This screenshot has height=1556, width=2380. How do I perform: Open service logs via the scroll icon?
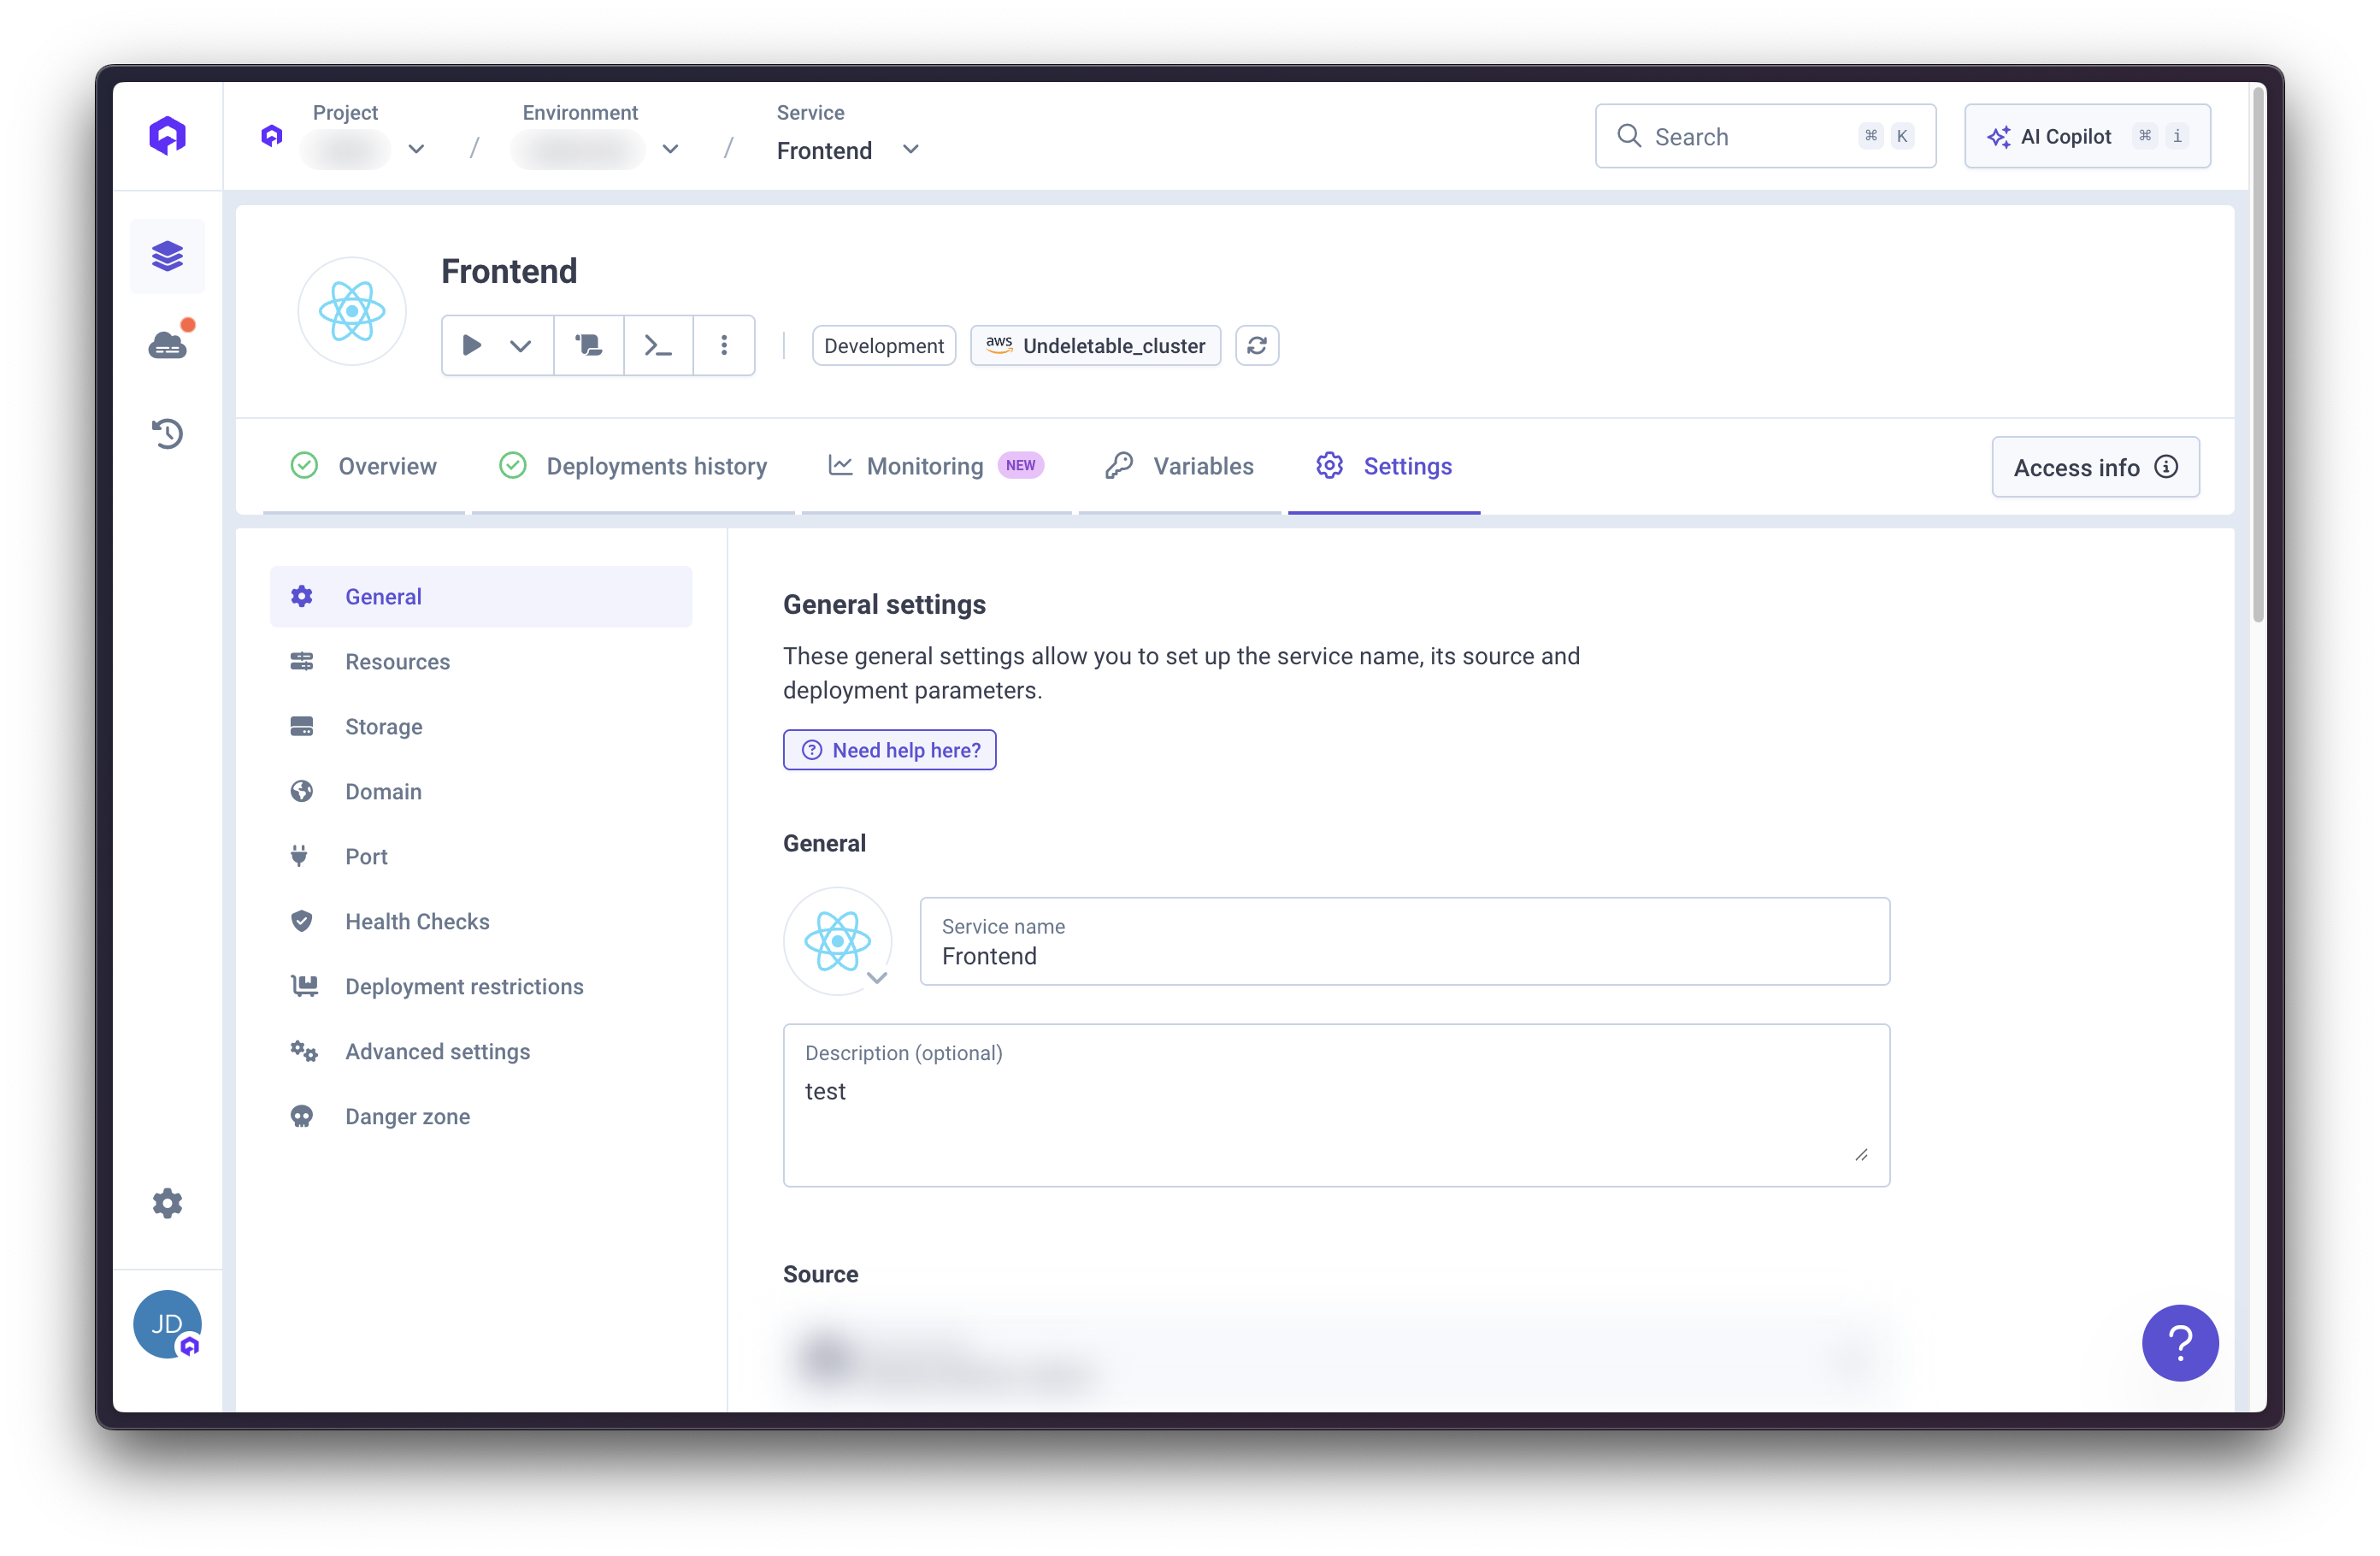coord(589,345)
